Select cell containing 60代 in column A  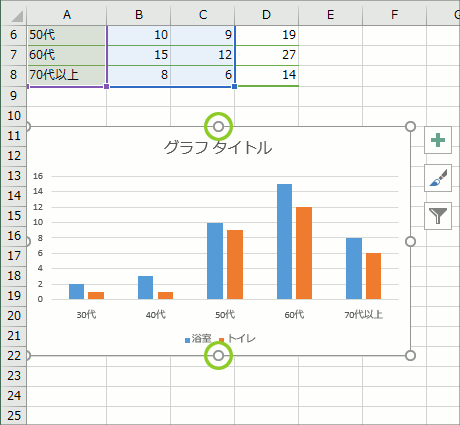[67, 55]
